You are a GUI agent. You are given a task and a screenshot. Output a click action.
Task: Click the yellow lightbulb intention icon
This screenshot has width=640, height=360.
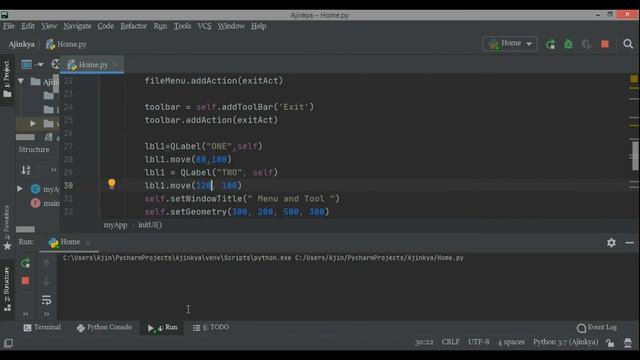coord(111,184)
